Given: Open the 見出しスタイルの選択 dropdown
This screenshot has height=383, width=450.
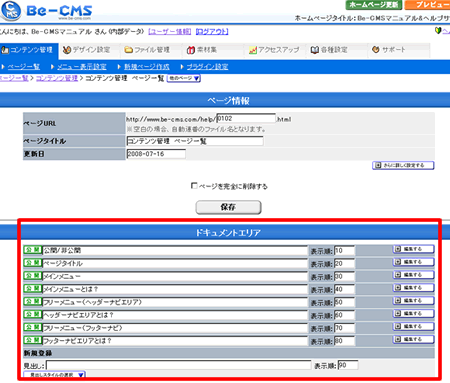Looking at the screenshot, I should pos(55,375).
